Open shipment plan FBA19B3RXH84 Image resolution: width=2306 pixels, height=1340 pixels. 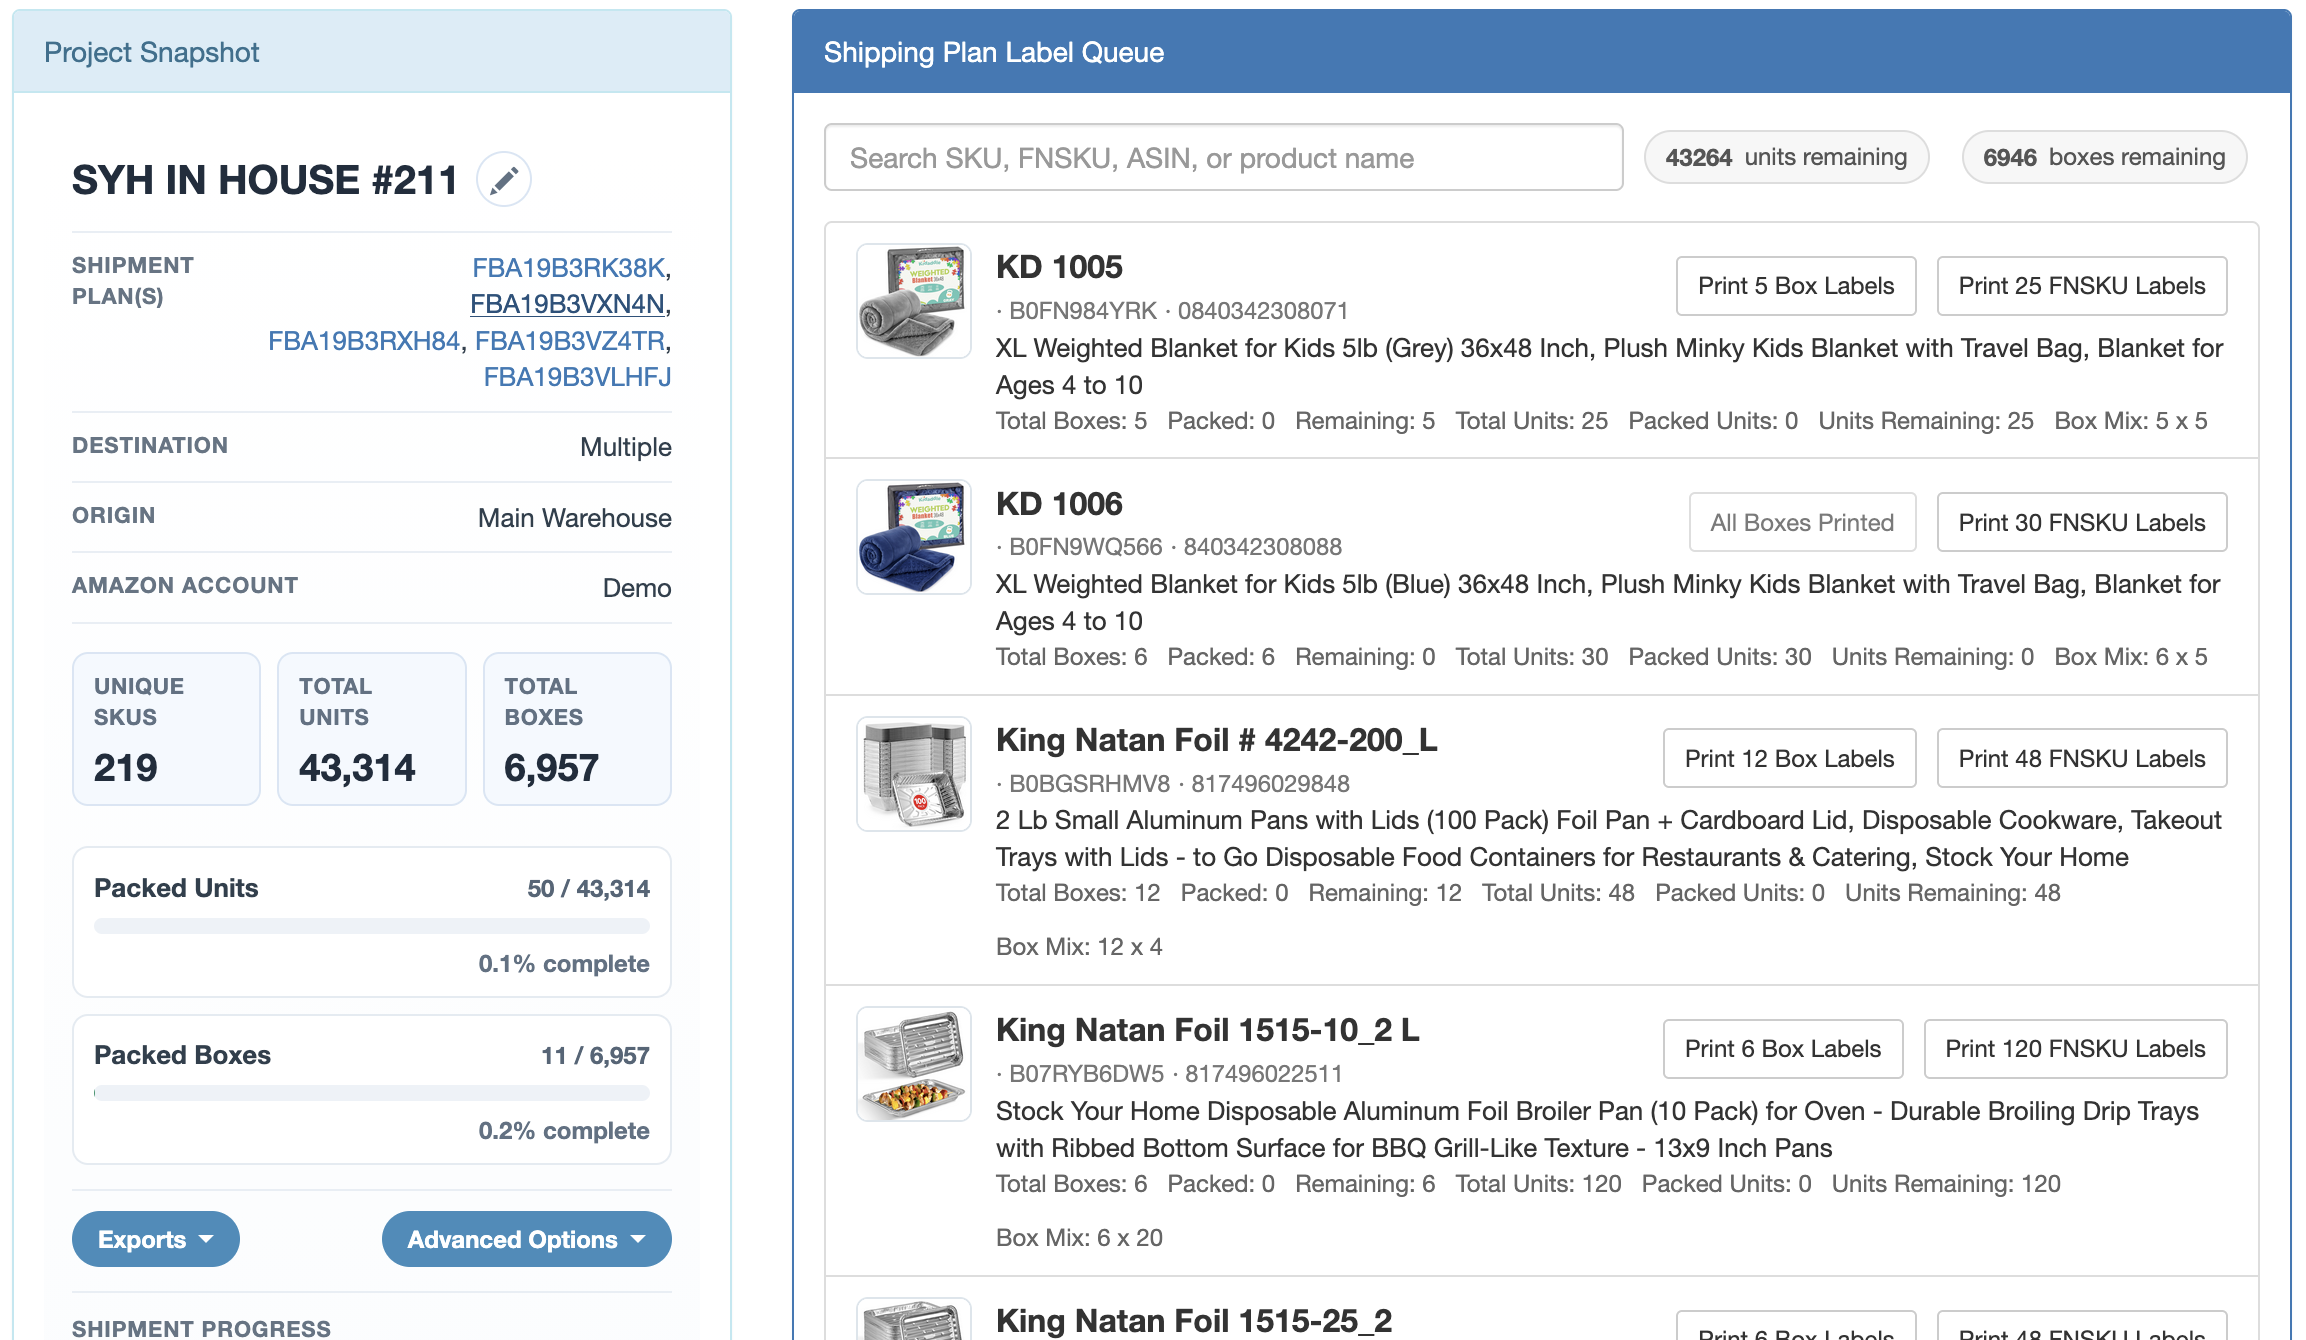364,341
